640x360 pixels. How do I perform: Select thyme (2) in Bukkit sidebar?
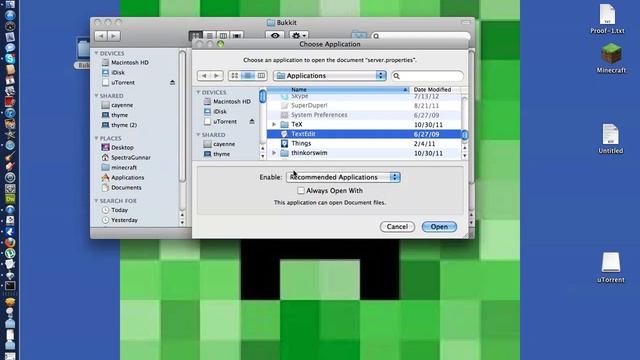[x=119, y=125]
